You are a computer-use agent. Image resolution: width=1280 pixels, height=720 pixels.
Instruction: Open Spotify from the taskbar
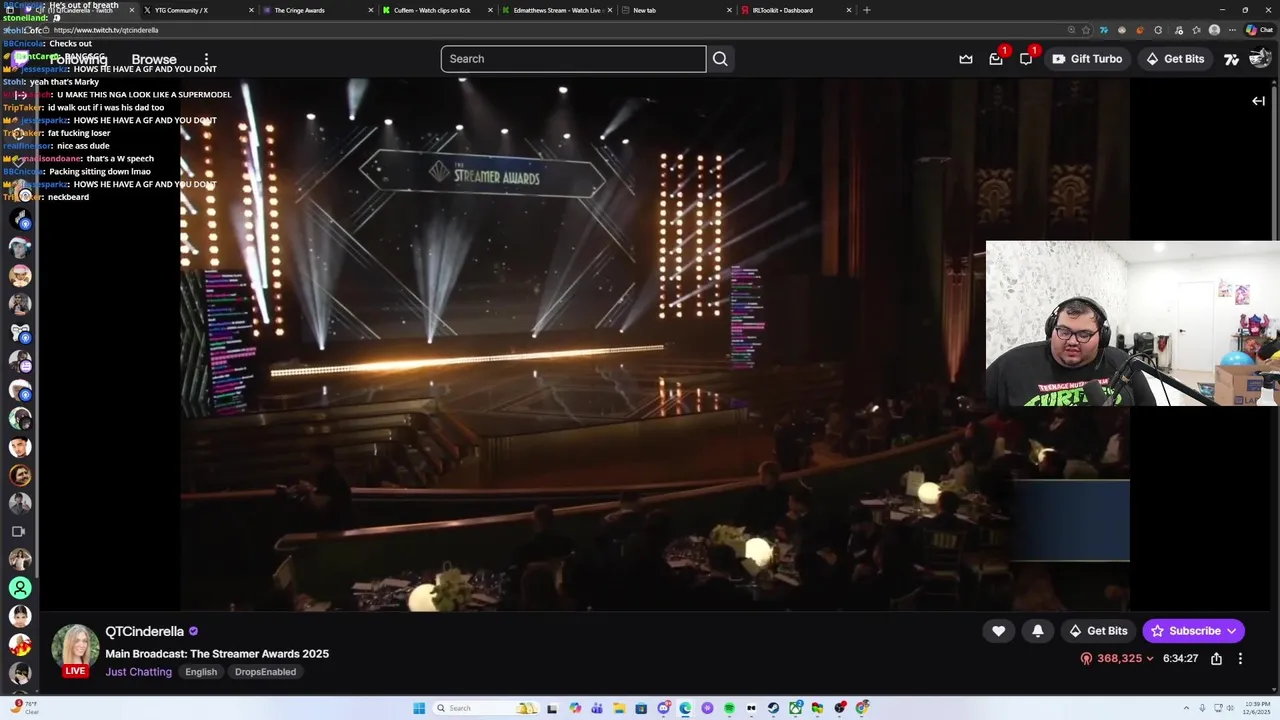(729, 708)
